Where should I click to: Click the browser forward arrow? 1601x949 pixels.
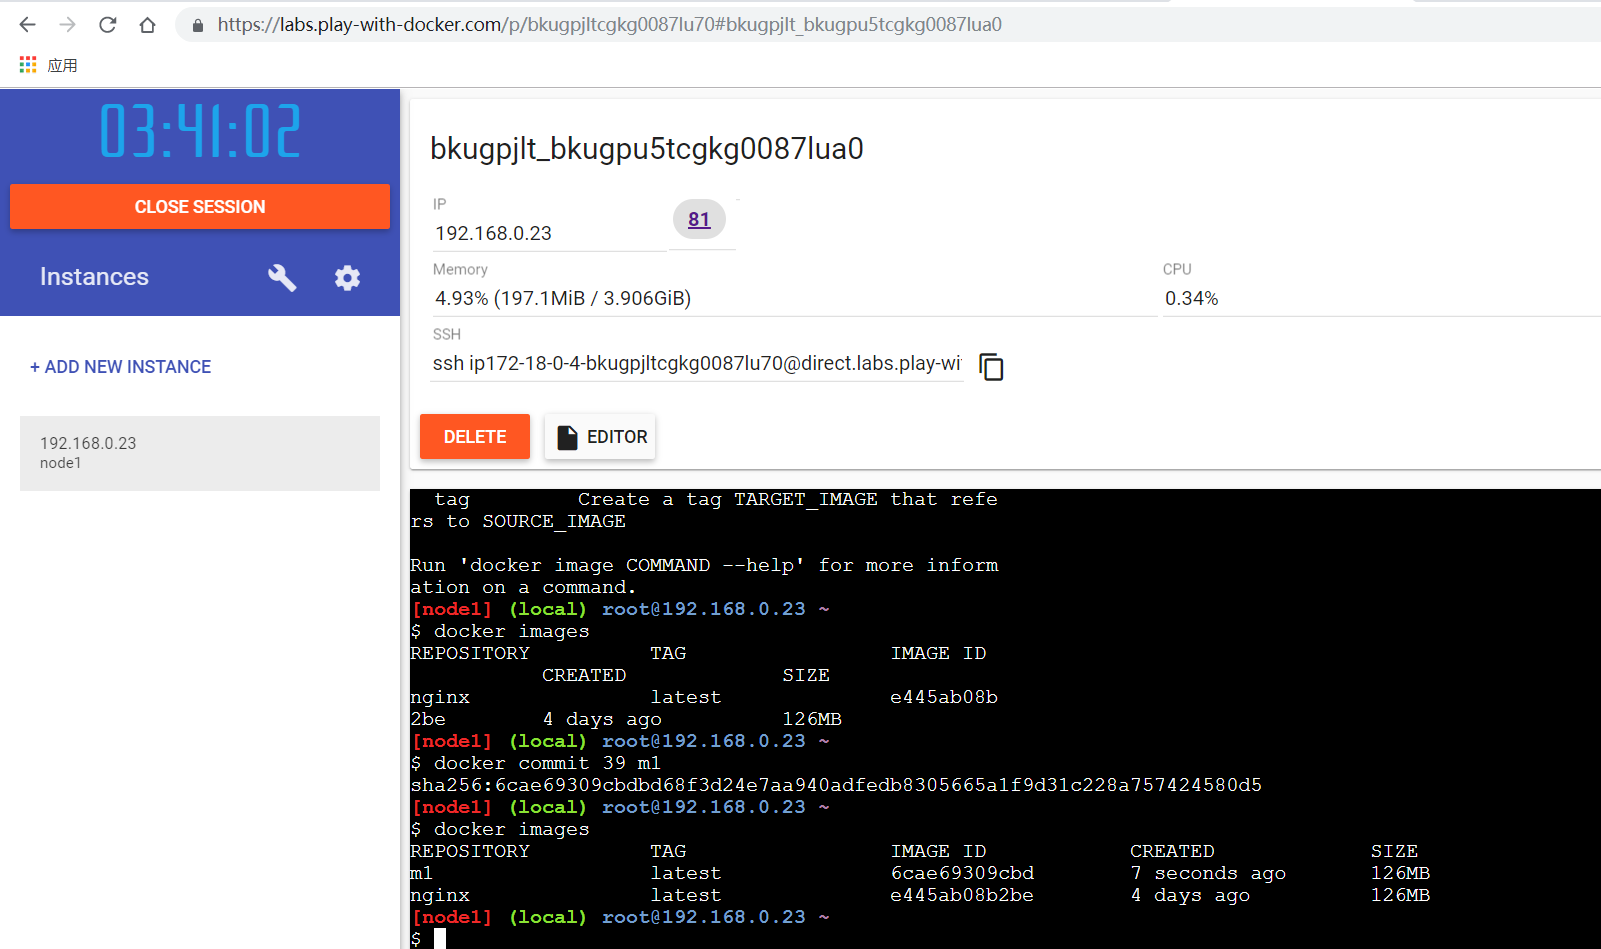68,25
